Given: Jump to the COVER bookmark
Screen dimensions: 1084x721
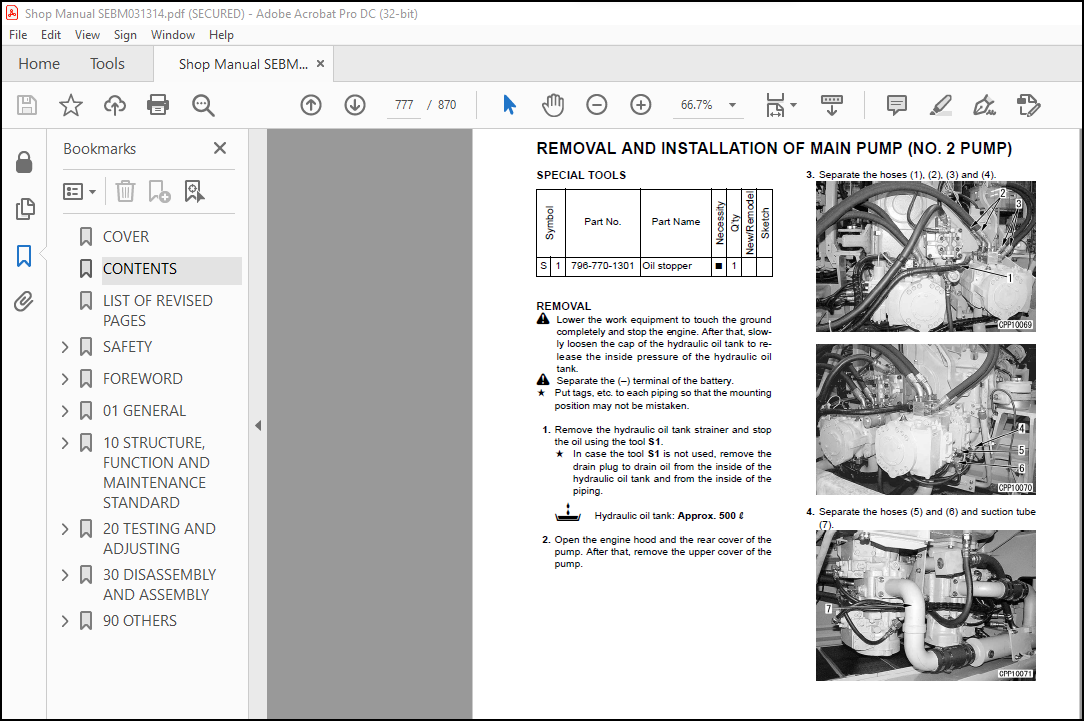Looking at the screenshot, I should 126,236.
